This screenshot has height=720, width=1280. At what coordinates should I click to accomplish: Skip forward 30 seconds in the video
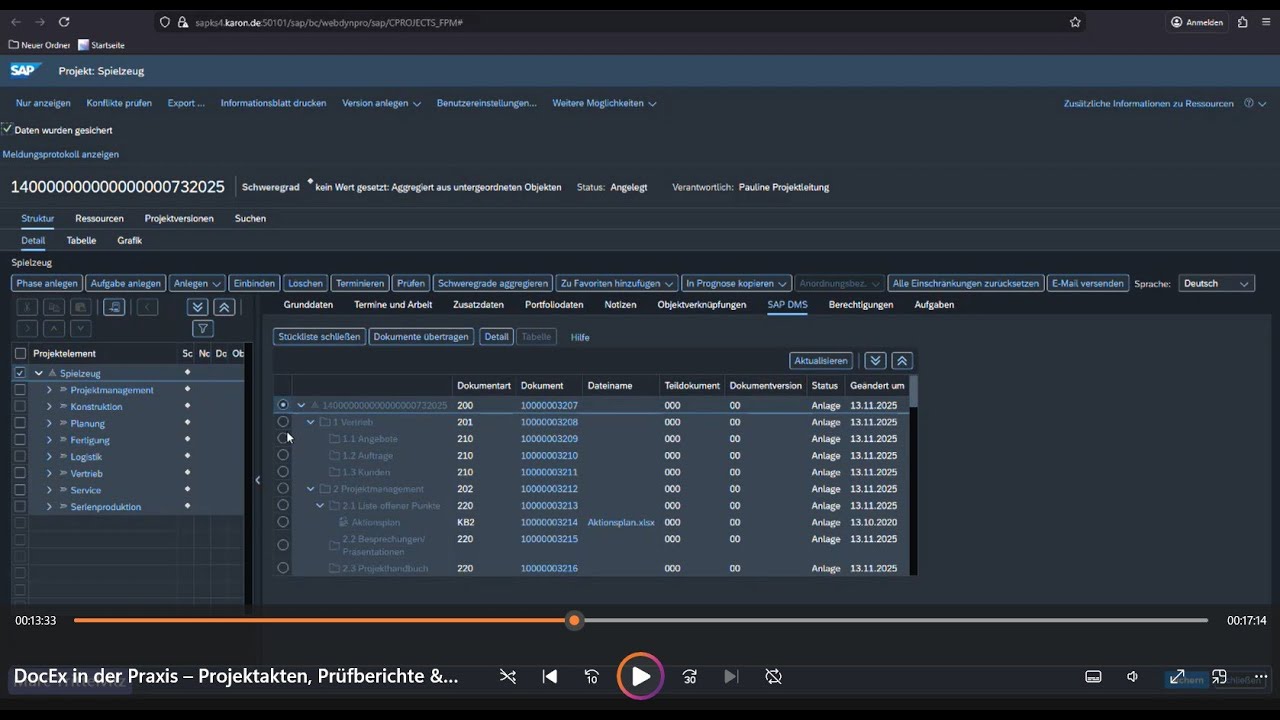(690, 677)
